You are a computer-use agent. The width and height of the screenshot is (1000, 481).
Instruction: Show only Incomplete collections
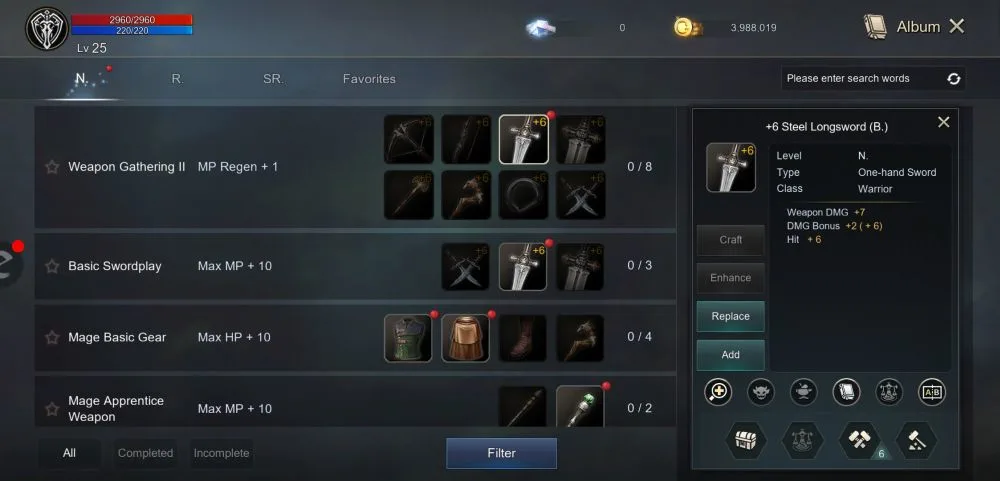[221, 453]
